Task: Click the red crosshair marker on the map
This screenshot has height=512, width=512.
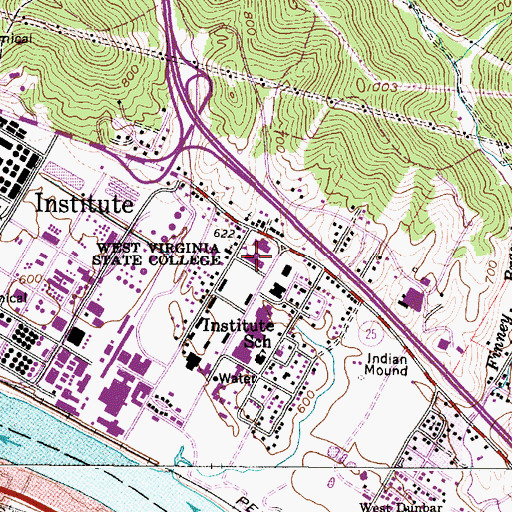Action: (257, 256)
